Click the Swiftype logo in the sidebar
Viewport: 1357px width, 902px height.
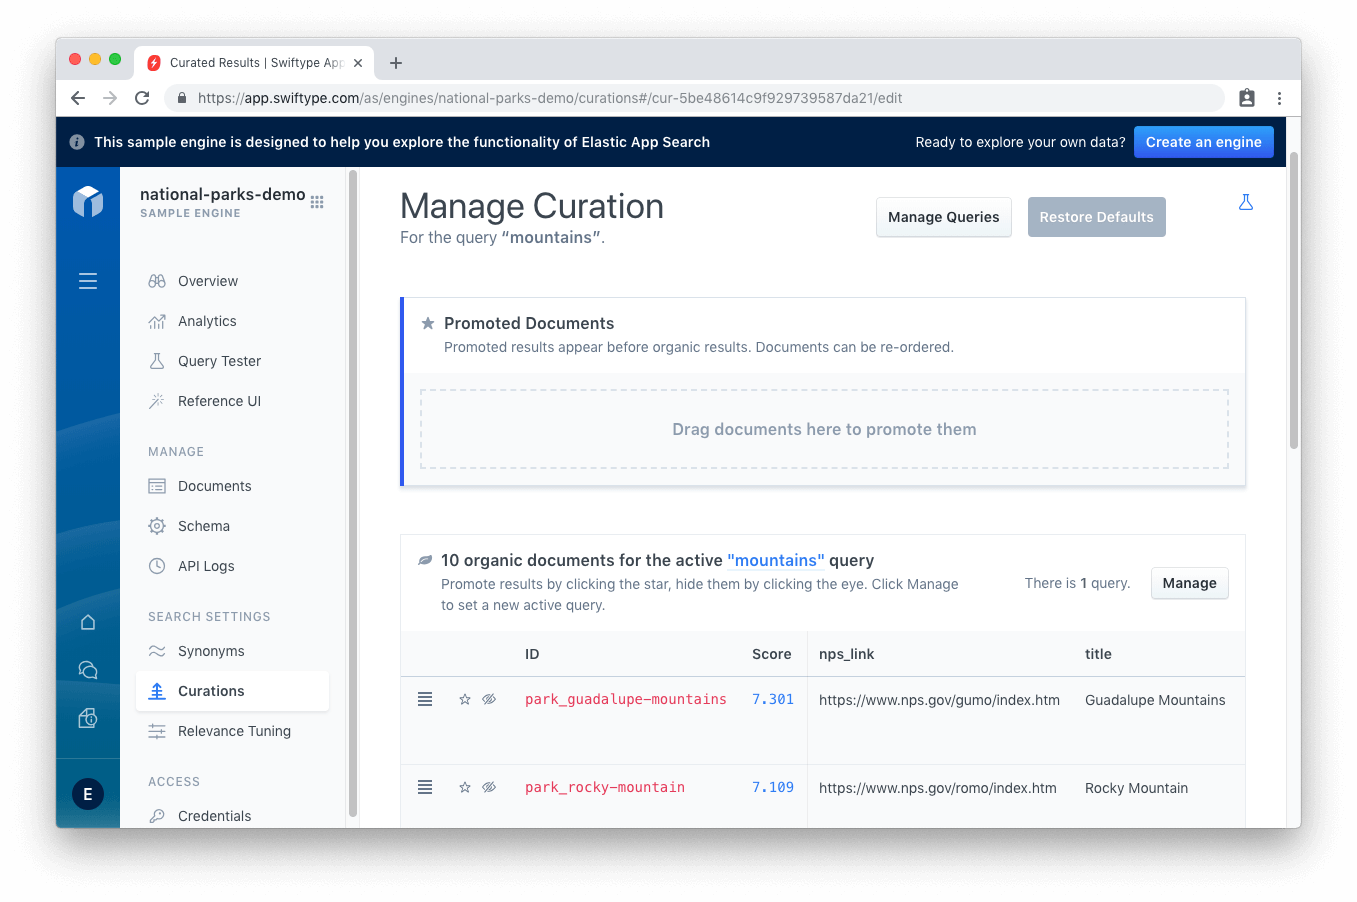pos(88,201)
